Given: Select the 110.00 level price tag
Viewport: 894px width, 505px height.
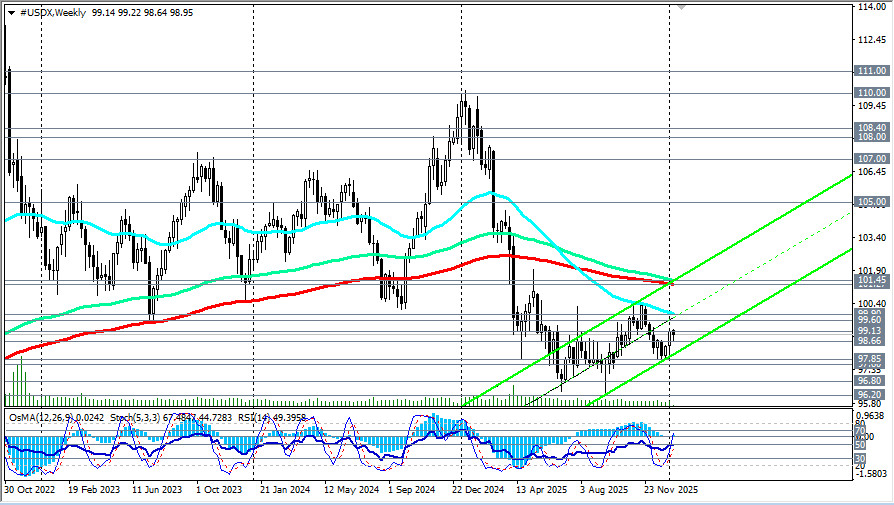Looking at the screenshot, I should click(872, 92).
